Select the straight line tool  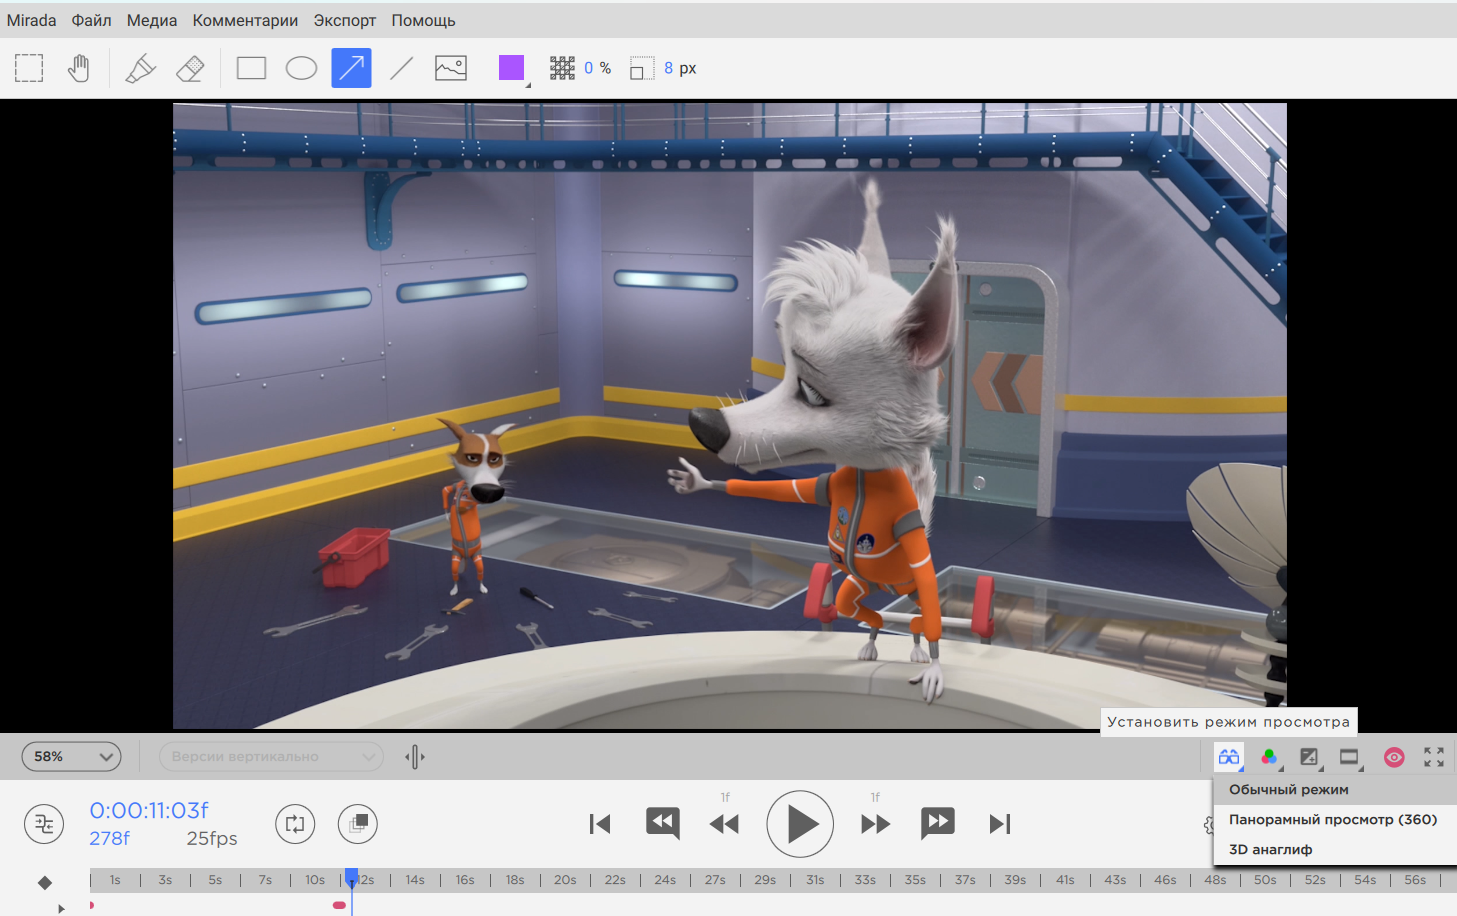click(x=401, y=68)
